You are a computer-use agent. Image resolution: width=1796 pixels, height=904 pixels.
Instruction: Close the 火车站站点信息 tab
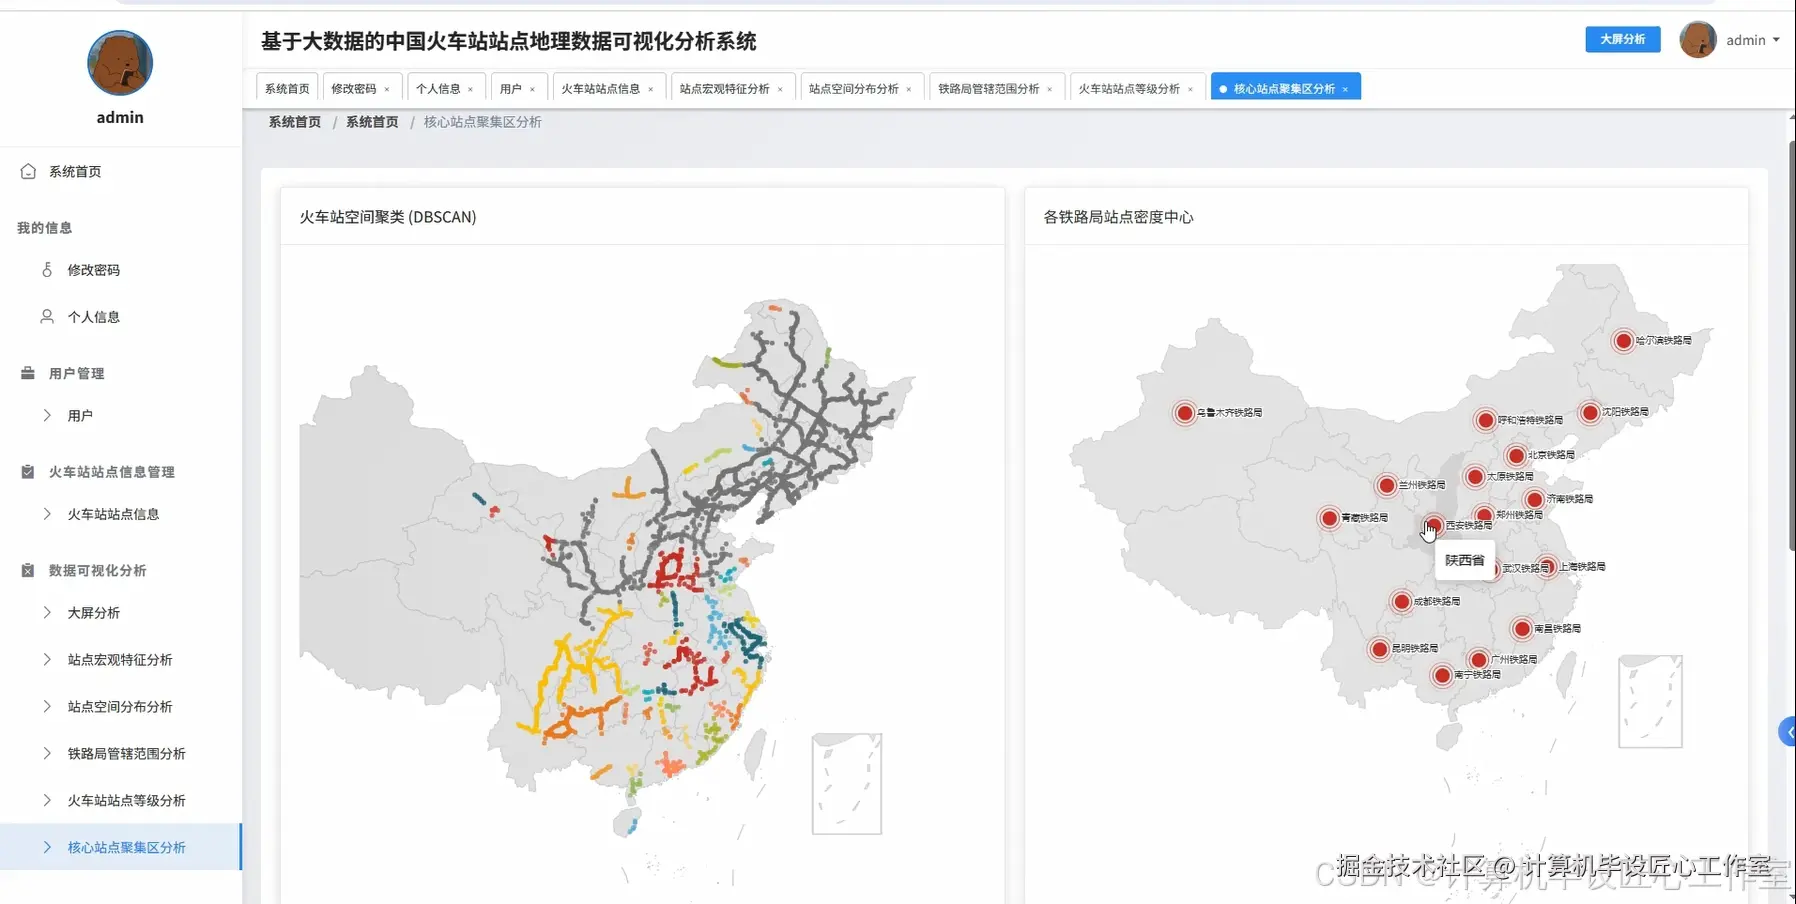pyautogui.click(x=650, y=88)
